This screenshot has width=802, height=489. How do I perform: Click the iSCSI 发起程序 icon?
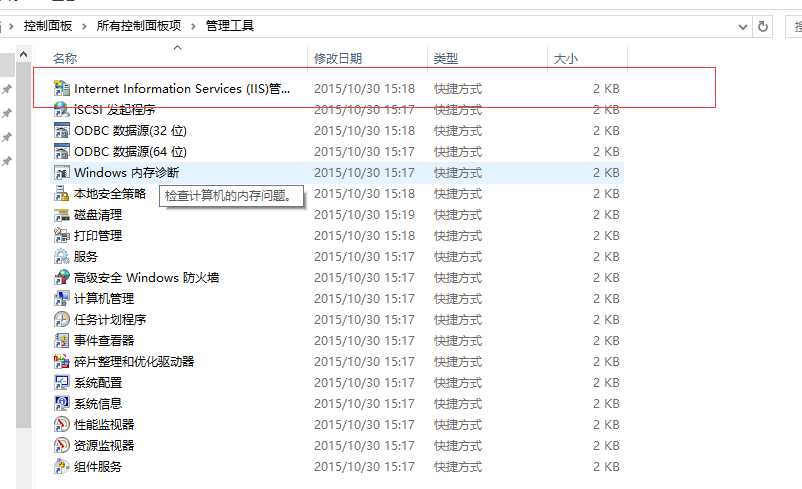(x=61, y=109)
